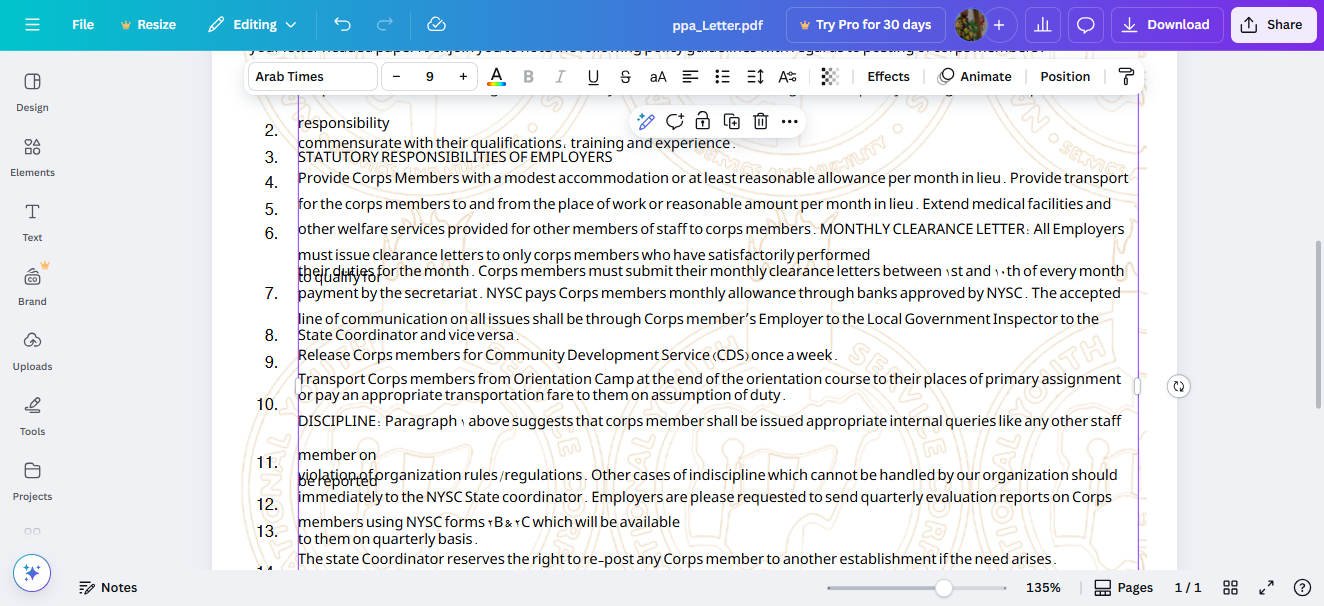The height and width of the screenshot is (606, 1324).
Task: Duplicate the selected text box
Action: click(x=732, y=121)
